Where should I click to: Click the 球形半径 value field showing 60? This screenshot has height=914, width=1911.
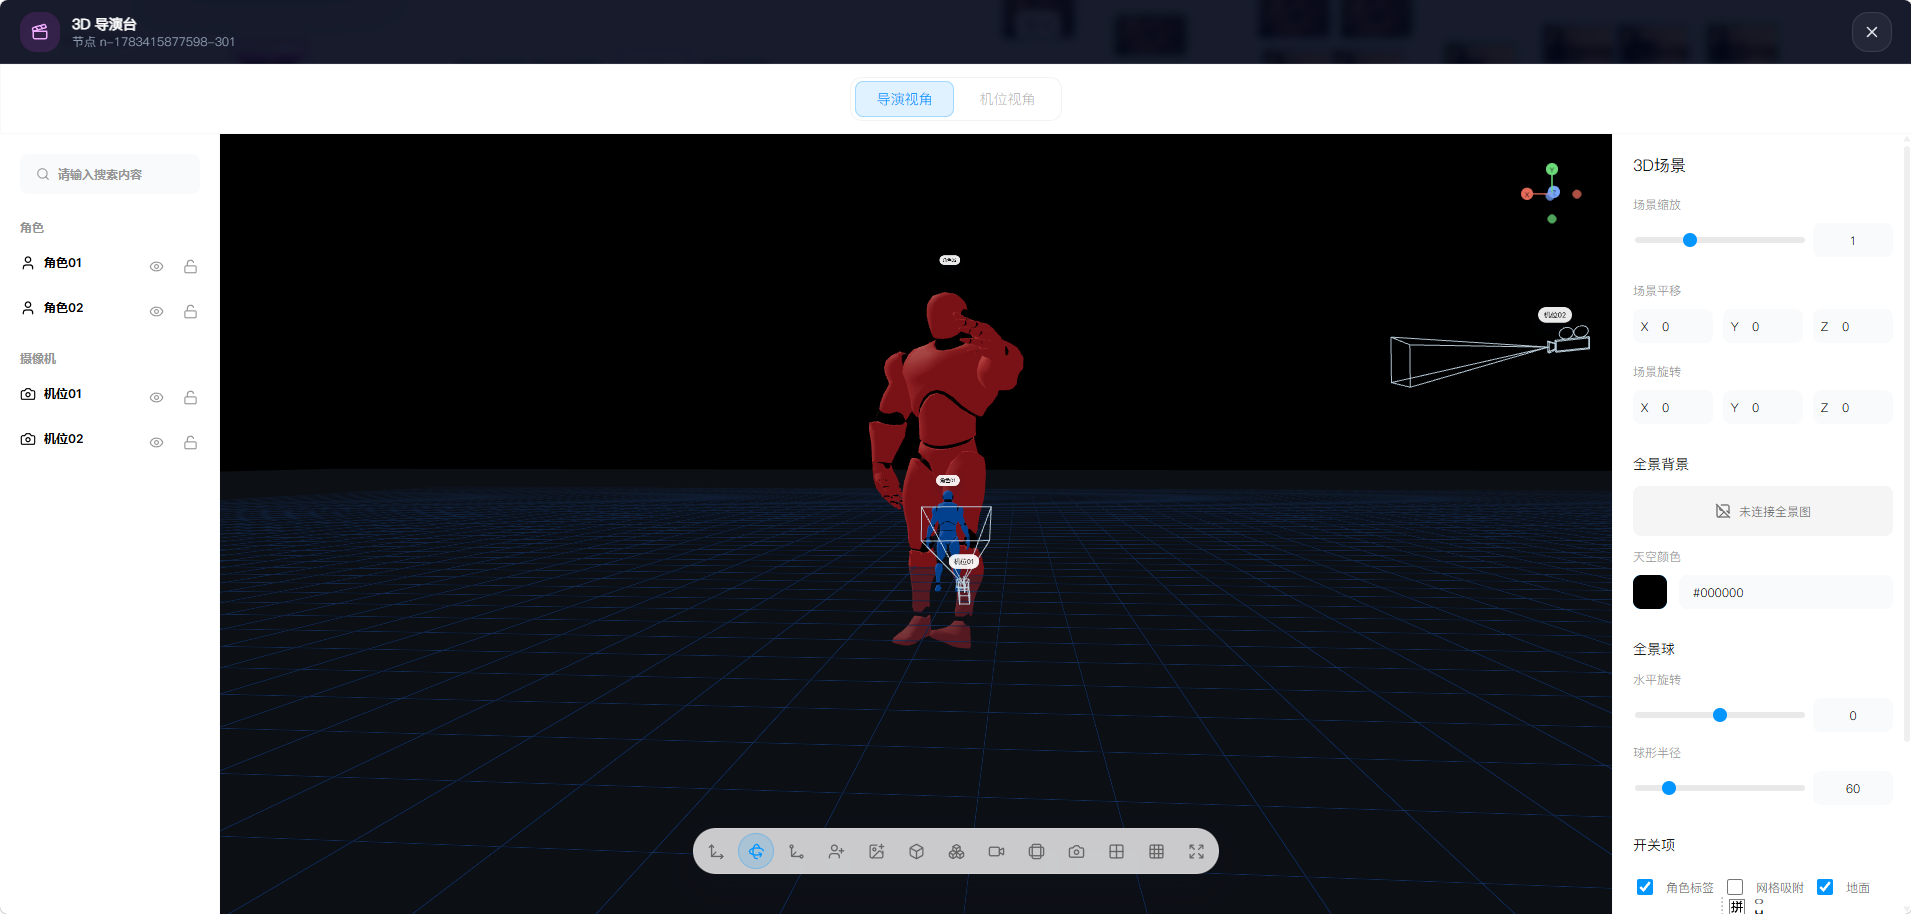pyautogui.click(x=1852, y=788)
